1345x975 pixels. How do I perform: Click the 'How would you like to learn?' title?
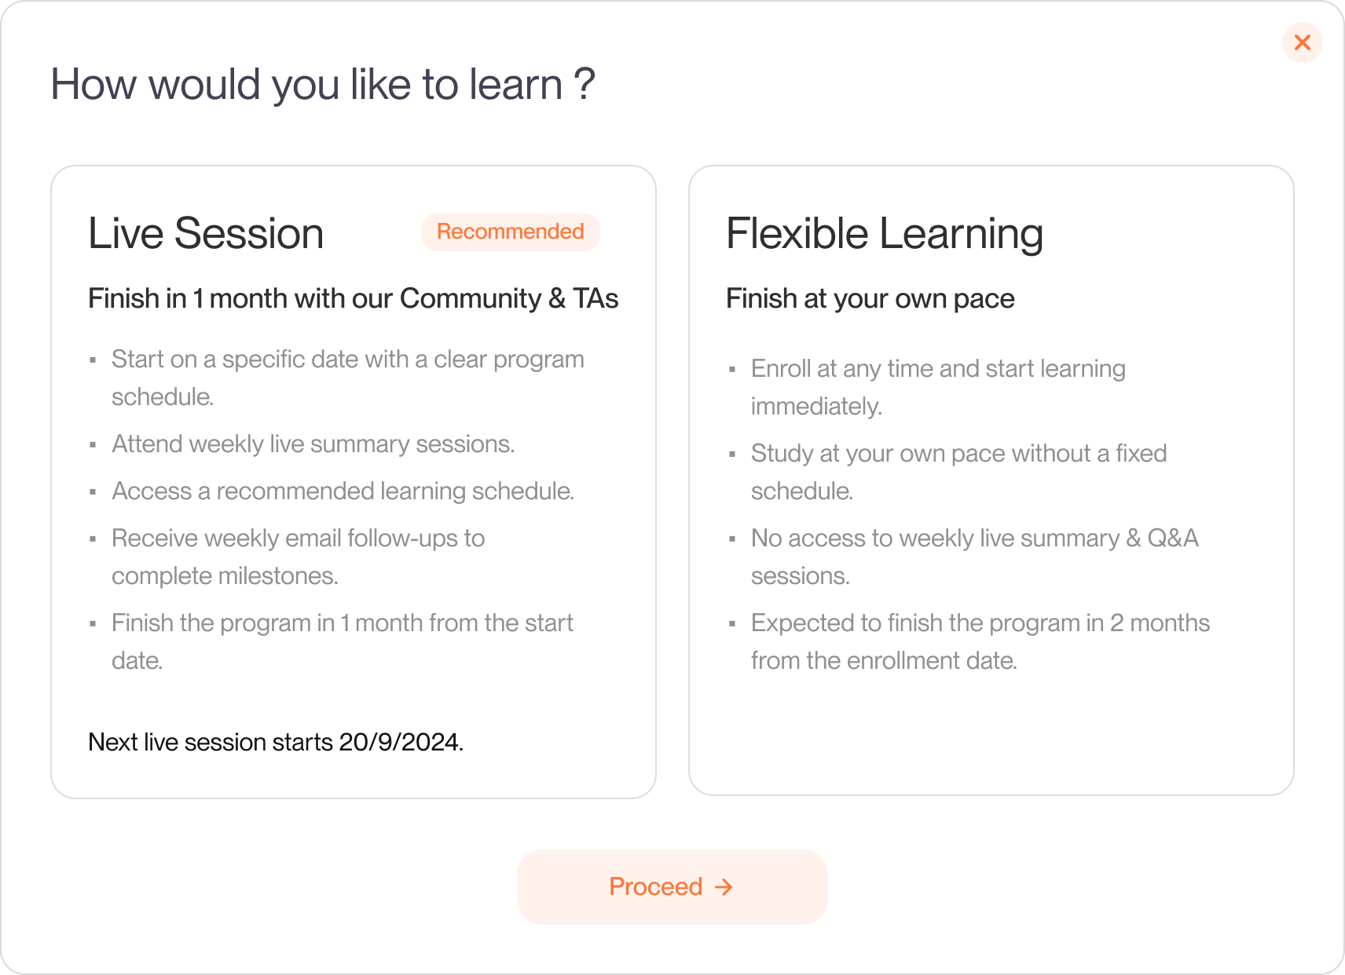(322, 84)
